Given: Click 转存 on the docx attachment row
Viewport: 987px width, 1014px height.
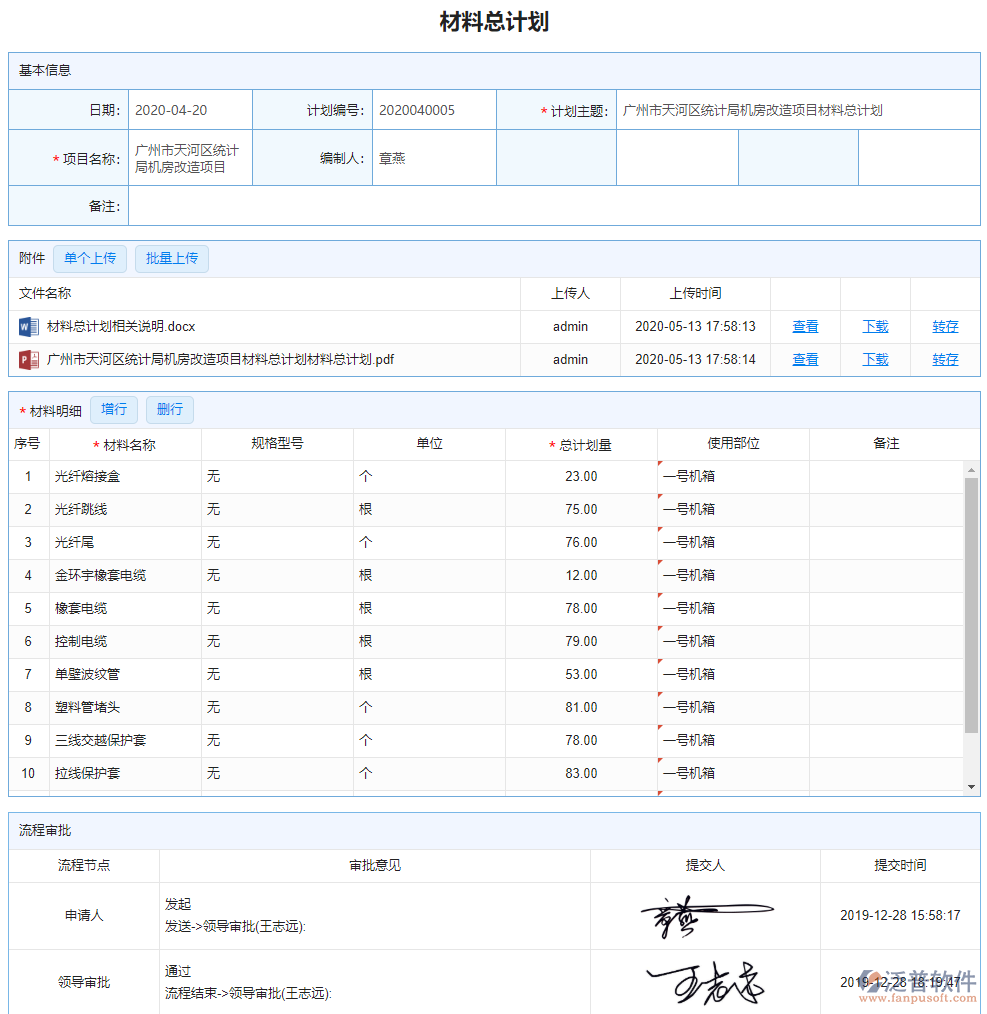Looking at the screenshot, I should pyautogui.click(x=944, y=326).
